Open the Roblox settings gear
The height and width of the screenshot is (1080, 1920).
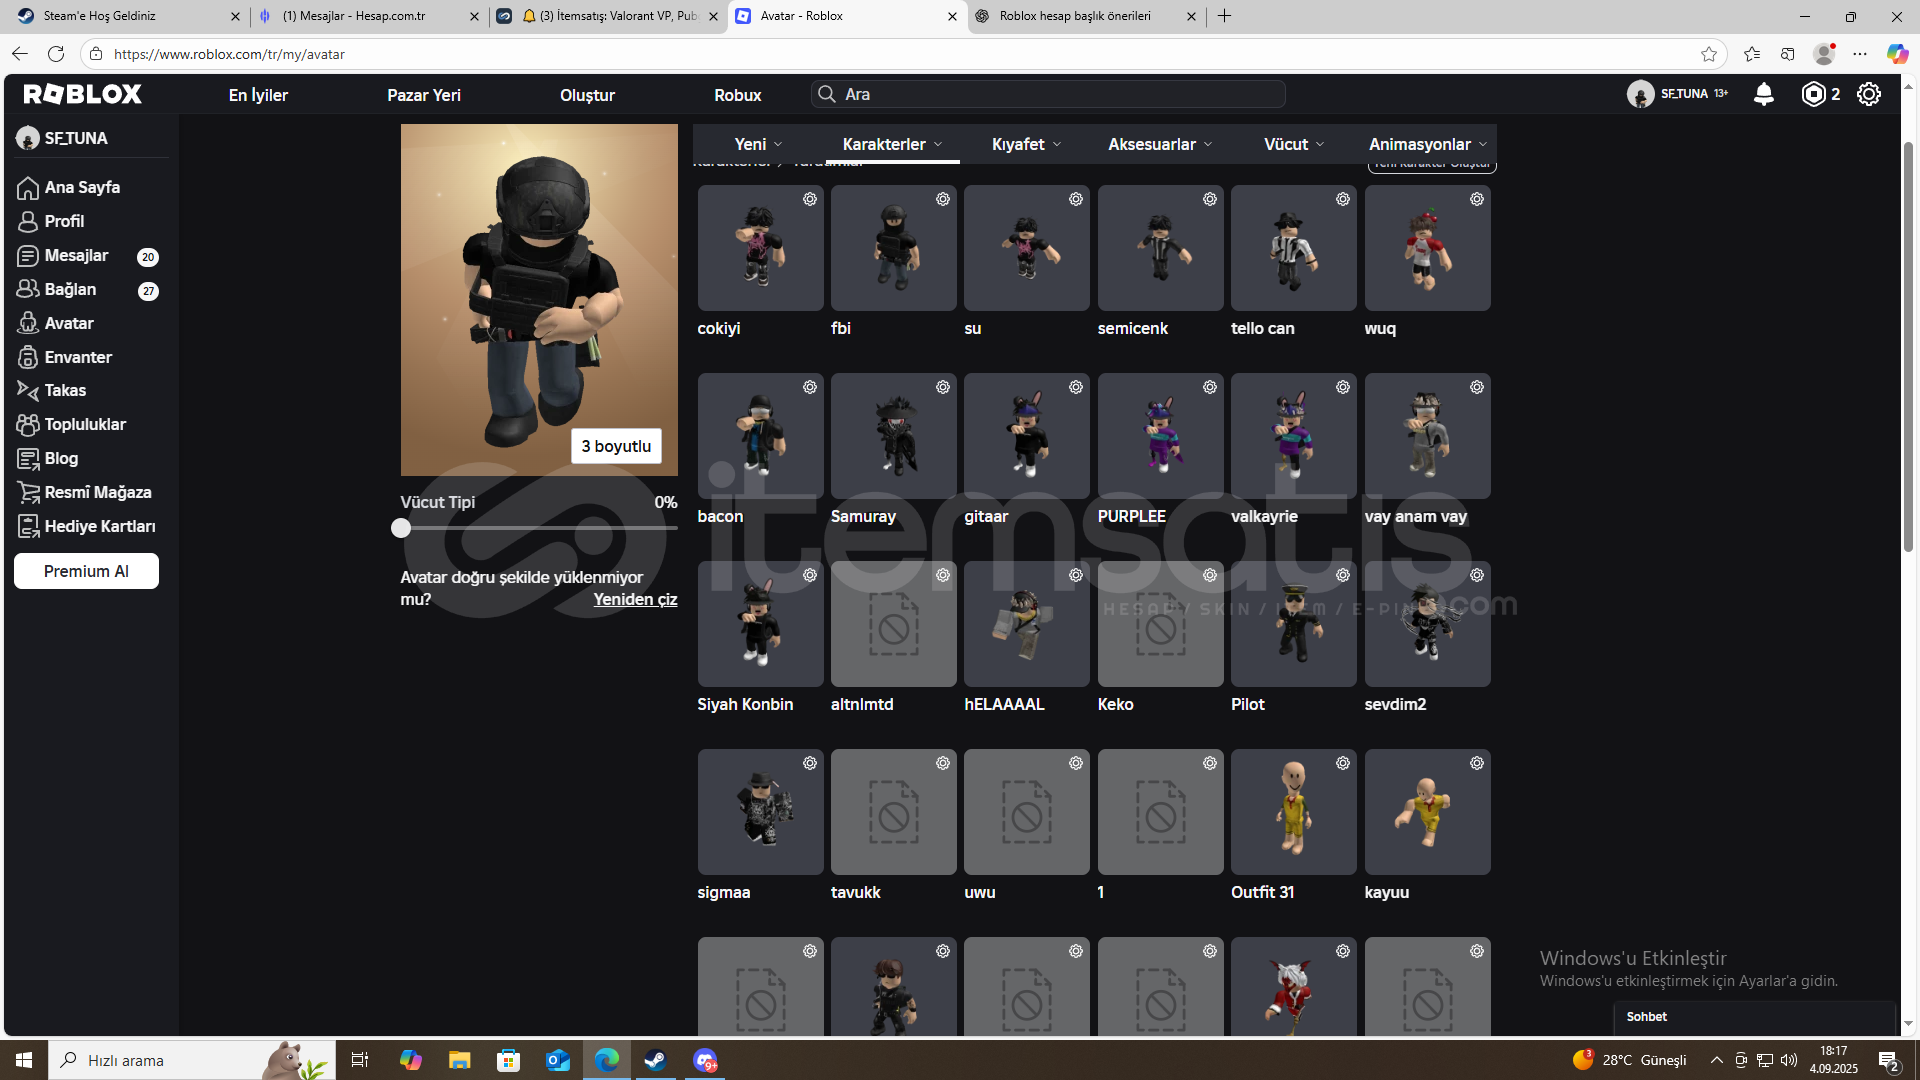coord(1869,94)
